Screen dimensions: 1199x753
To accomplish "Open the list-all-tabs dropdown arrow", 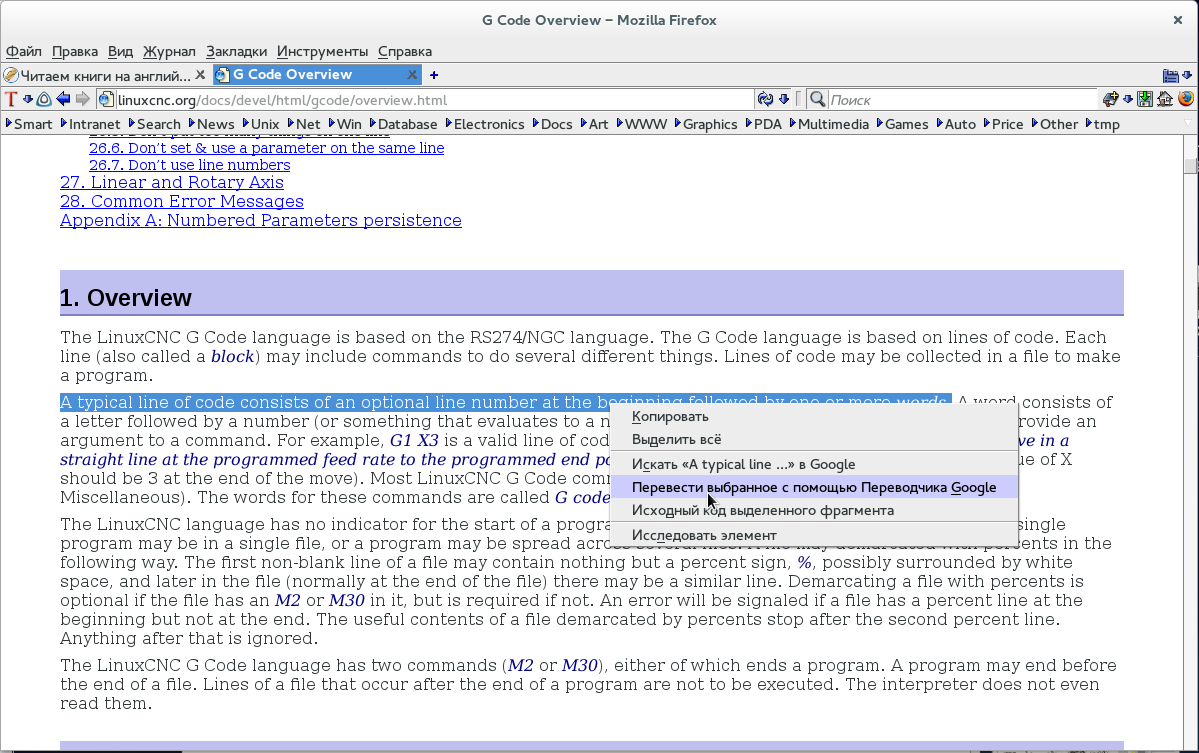I will [x=1187, y=75].
